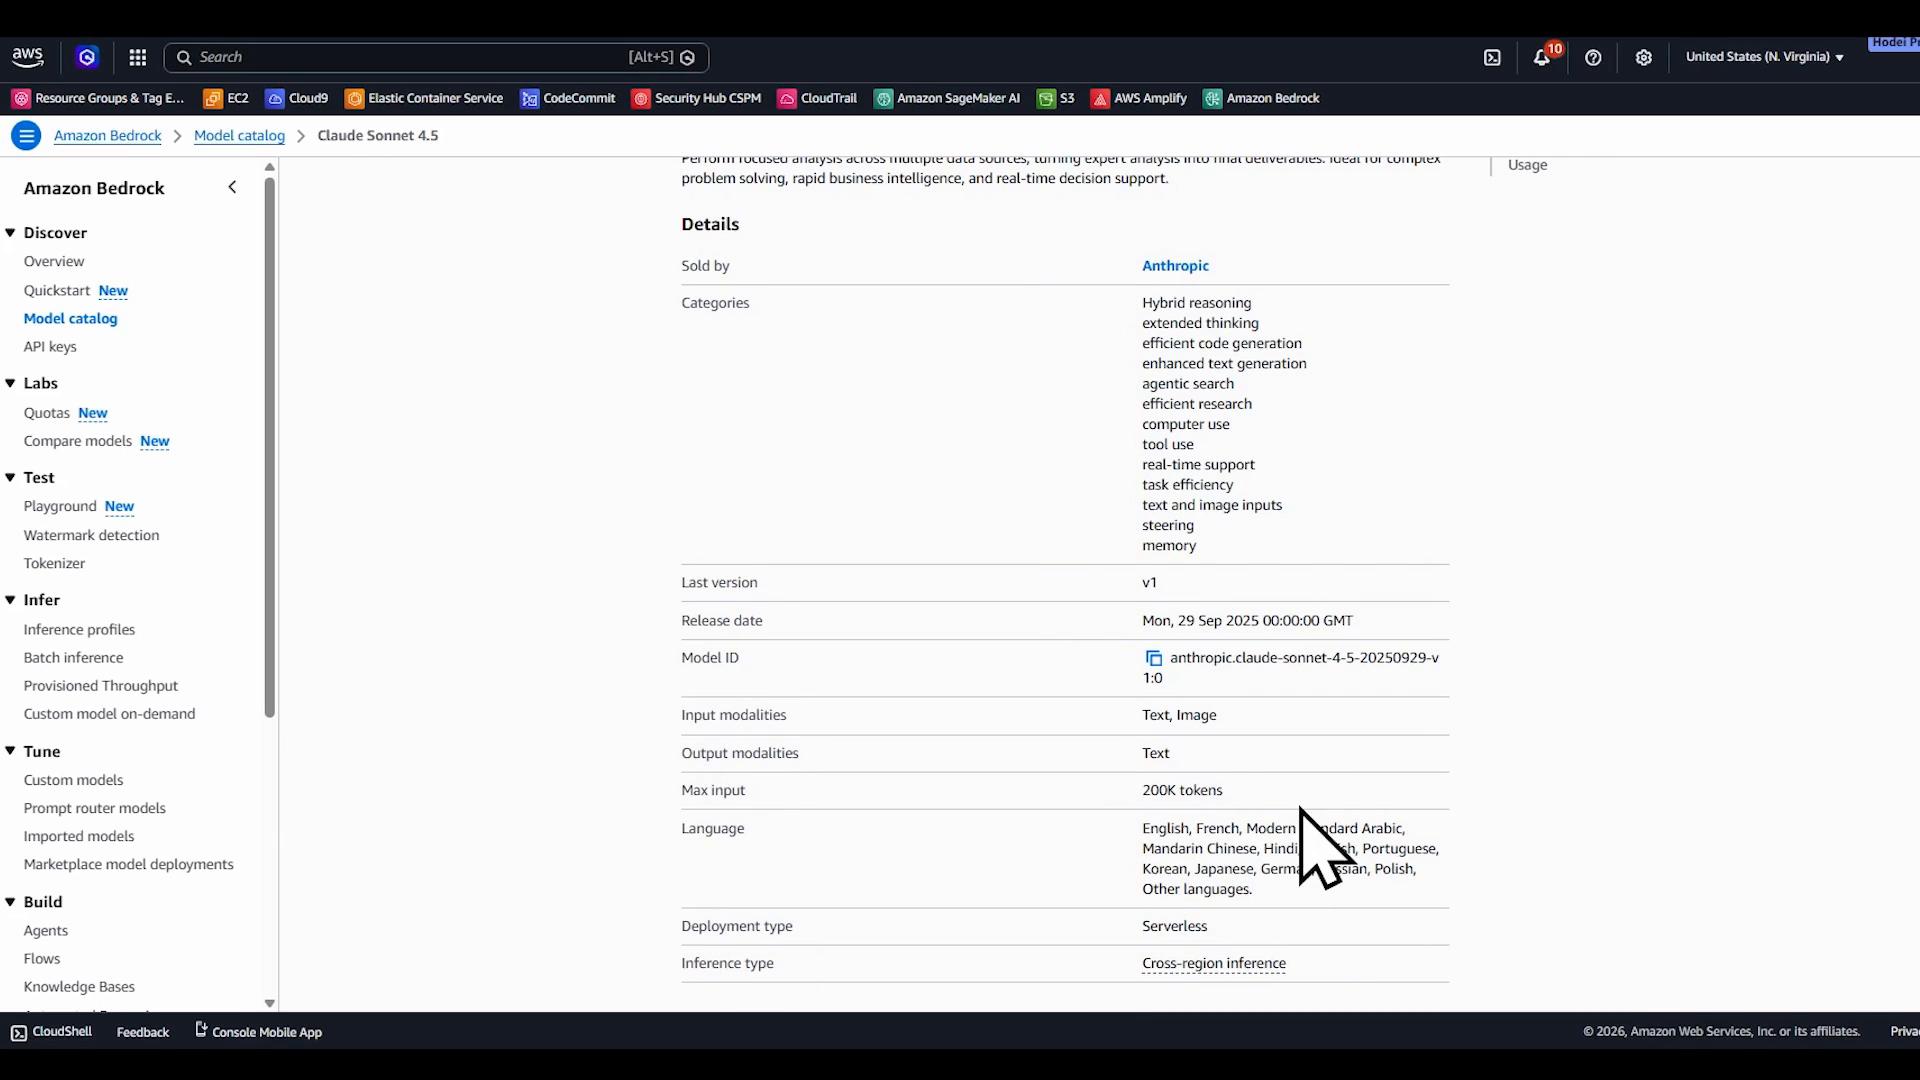Copy the Model ID with copy icon
Viewport: 1920px width, 1080px height.
click(x=1153, y=658)
